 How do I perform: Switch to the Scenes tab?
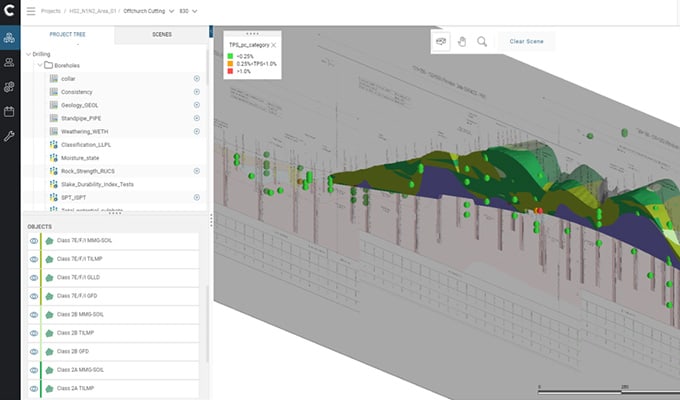point(161,34)
